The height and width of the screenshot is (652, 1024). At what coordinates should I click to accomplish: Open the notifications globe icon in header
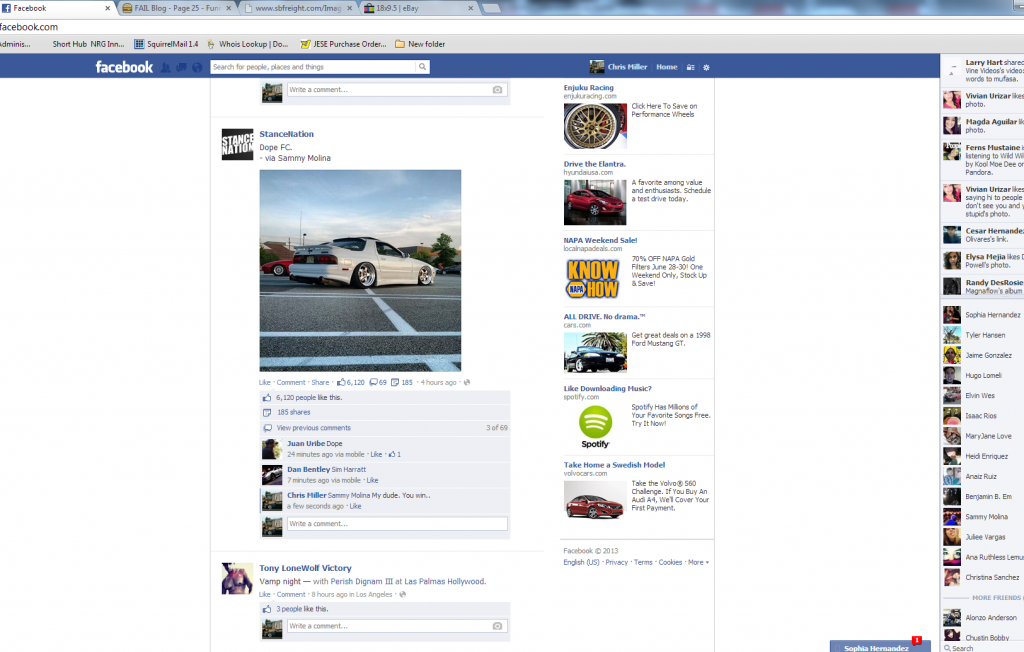coord(197,67)
